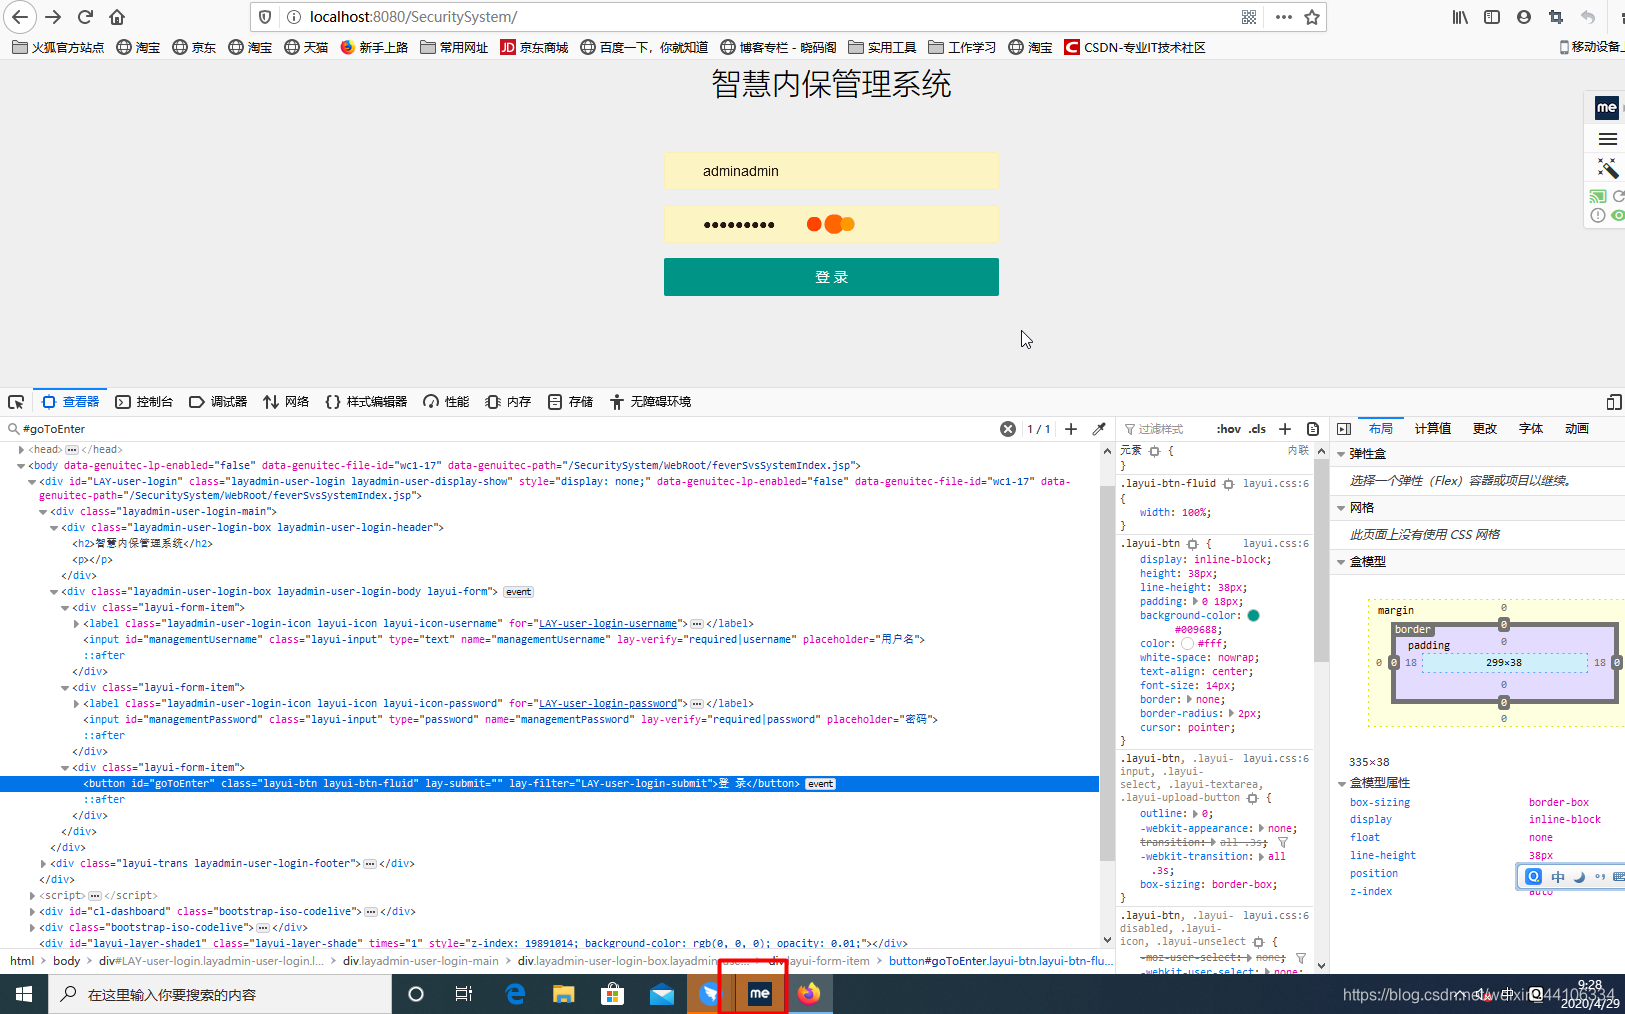The height and width of the screenshot is (1014, 1625).
Task: Add a new CSS rule
Action: pos(1285,429)
